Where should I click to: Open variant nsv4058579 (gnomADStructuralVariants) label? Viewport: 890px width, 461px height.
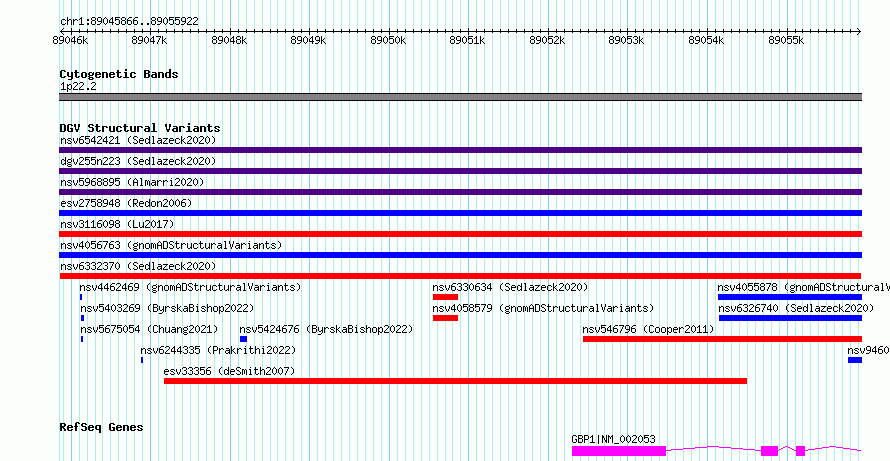543,308
